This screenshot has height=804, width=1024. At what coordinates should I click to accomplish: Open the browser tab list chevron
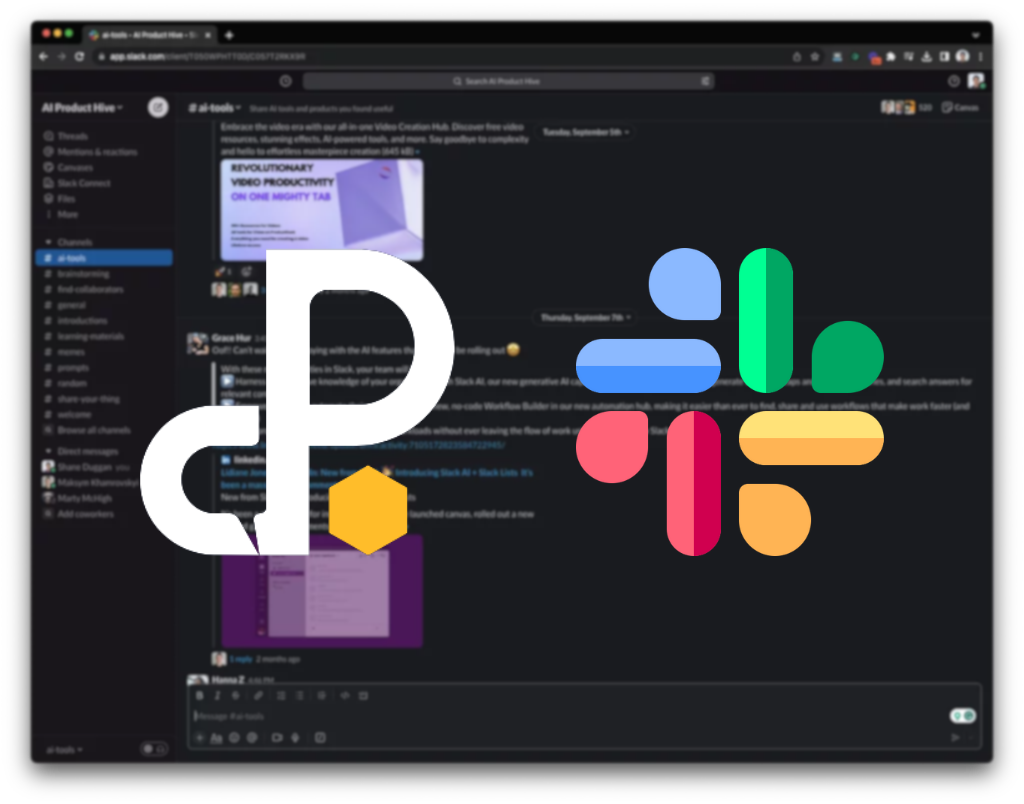point(976,35)
